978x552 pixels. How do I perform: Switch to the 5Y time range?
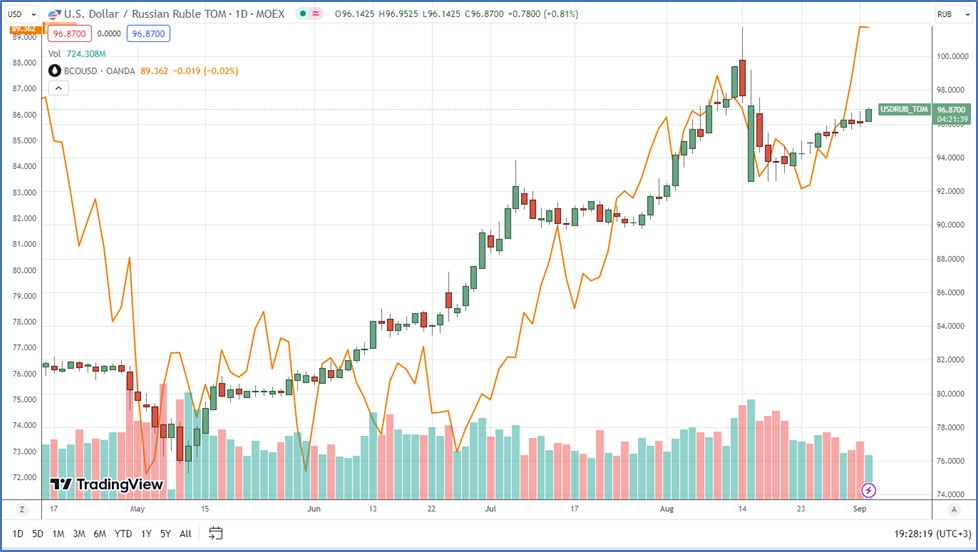165,534
